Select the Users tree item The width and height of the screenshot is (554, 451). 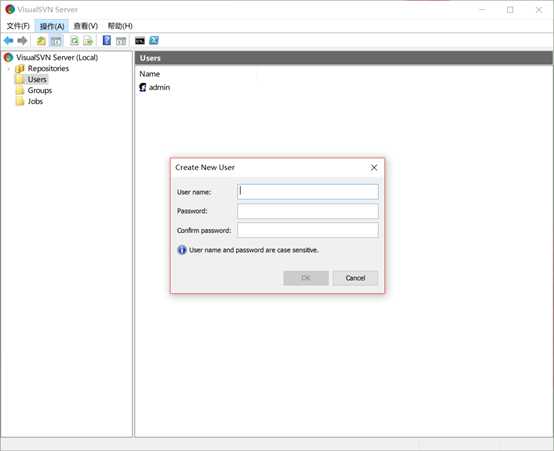pyautogui.click(x=37, y=80)
